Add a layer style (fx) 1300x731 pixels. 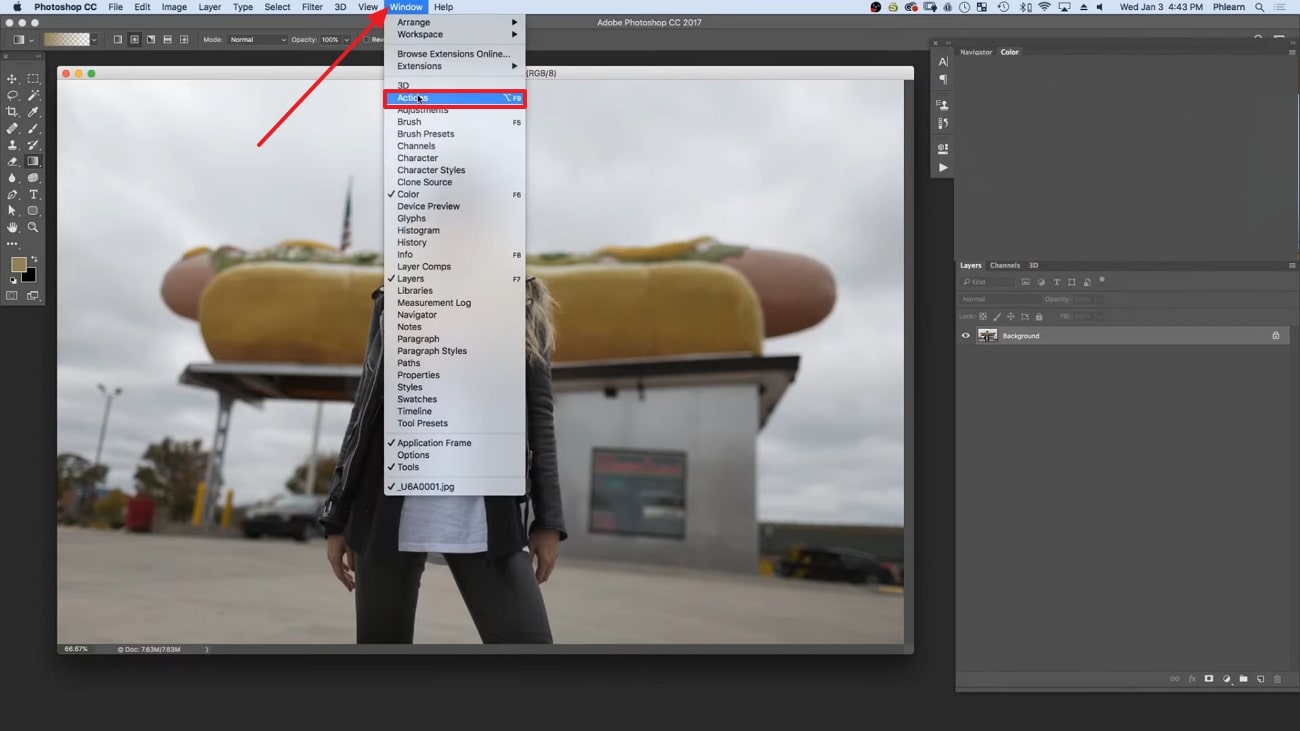pyautogui.click(x=1192, y=679)
